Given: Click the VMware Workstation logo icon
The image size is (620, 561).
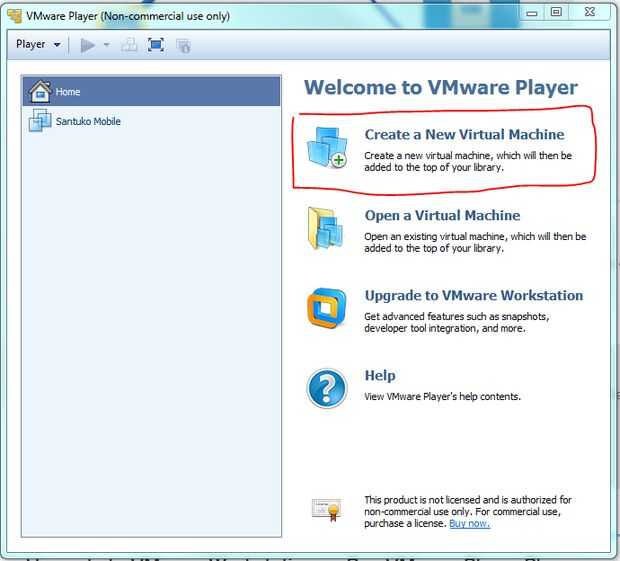Looking at the screenshot, I should point(327,308).
